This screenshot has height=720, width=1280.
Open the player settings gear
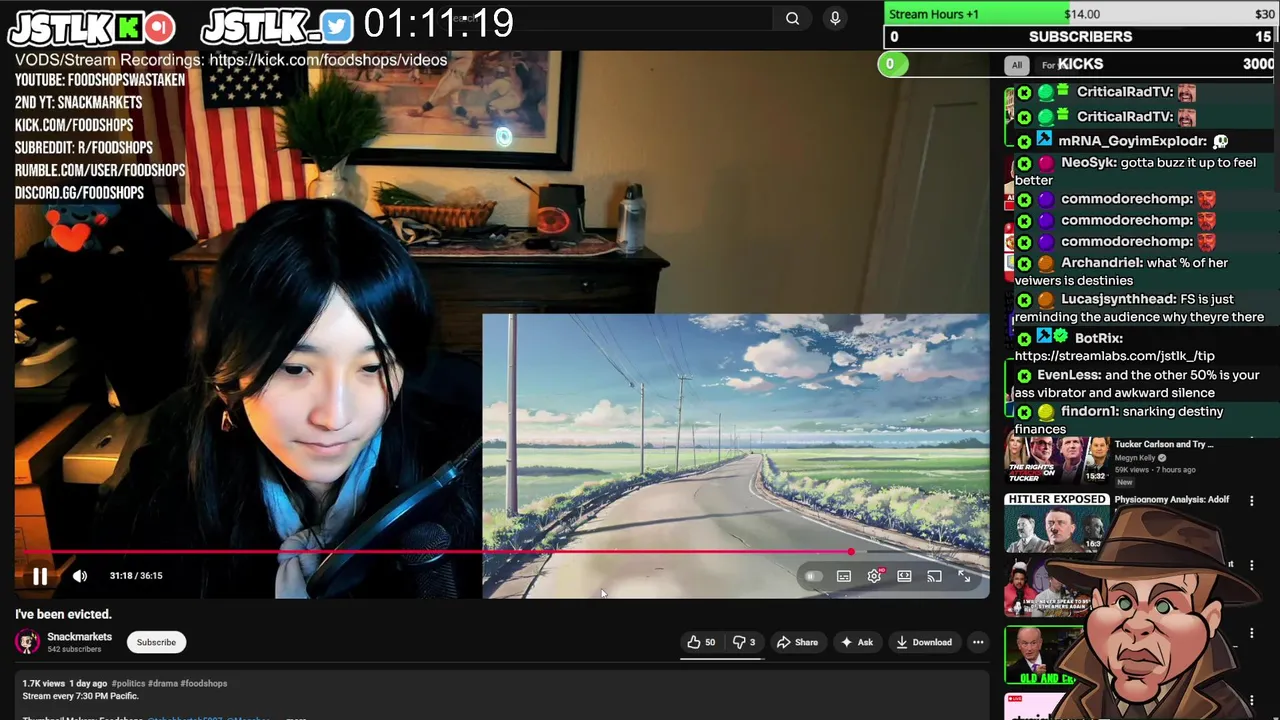[875, 576]
